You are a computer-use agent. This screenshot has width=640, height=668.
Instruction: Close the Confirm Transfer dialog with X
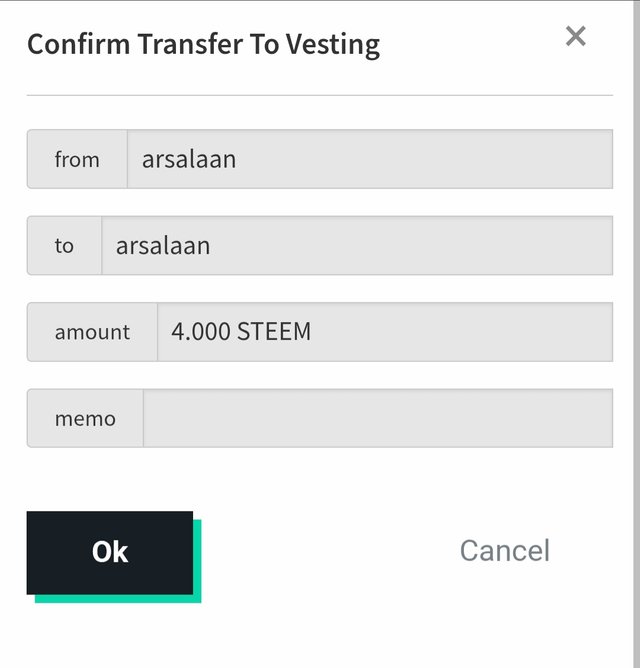576,36
